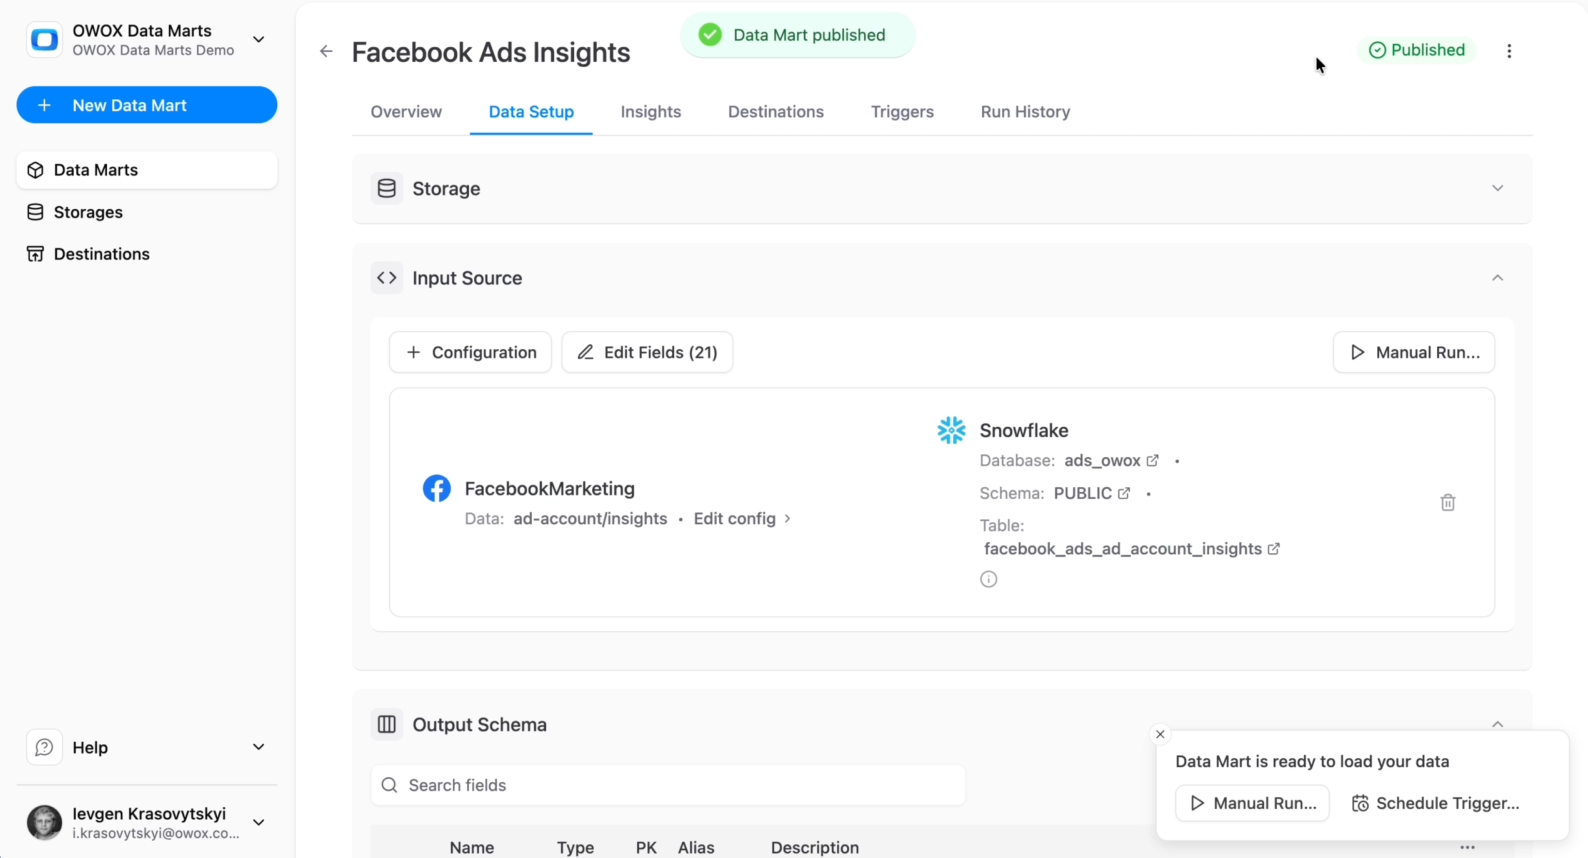
Task: Click the ad-account/insights data text
Action: point(590,519)
